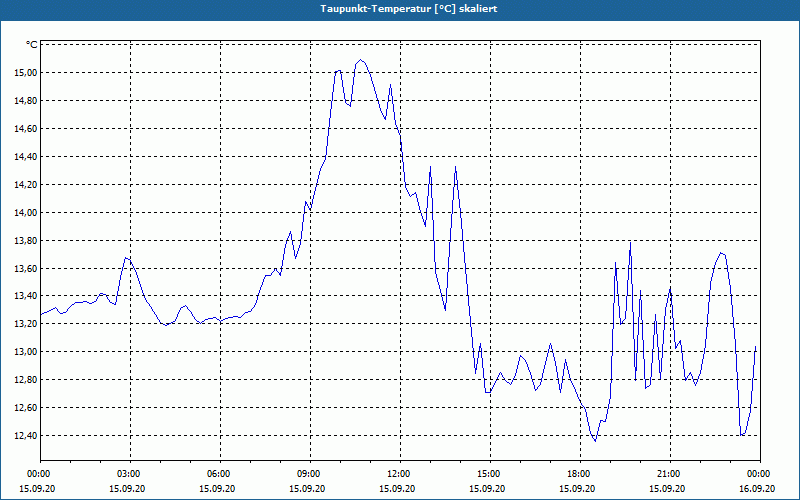The width and height of the screenshot is (800, 500).
Task: Select the '06:00' time label
Action: [x=220, y=473]
